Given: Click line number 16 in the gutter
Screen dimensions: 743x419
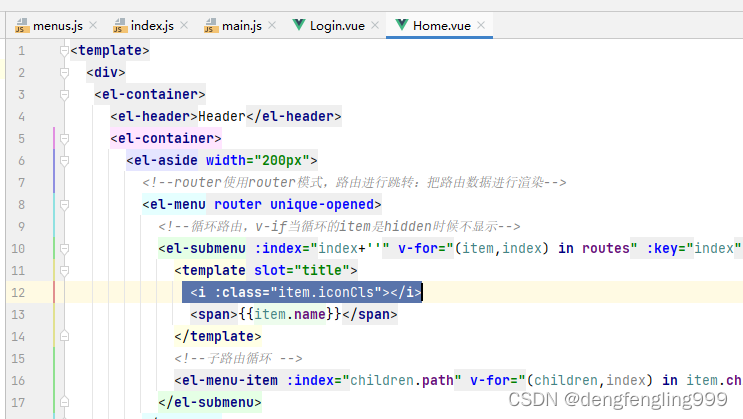Looking at the screenshot, I should pyautogui.click(x=18, y=381).
